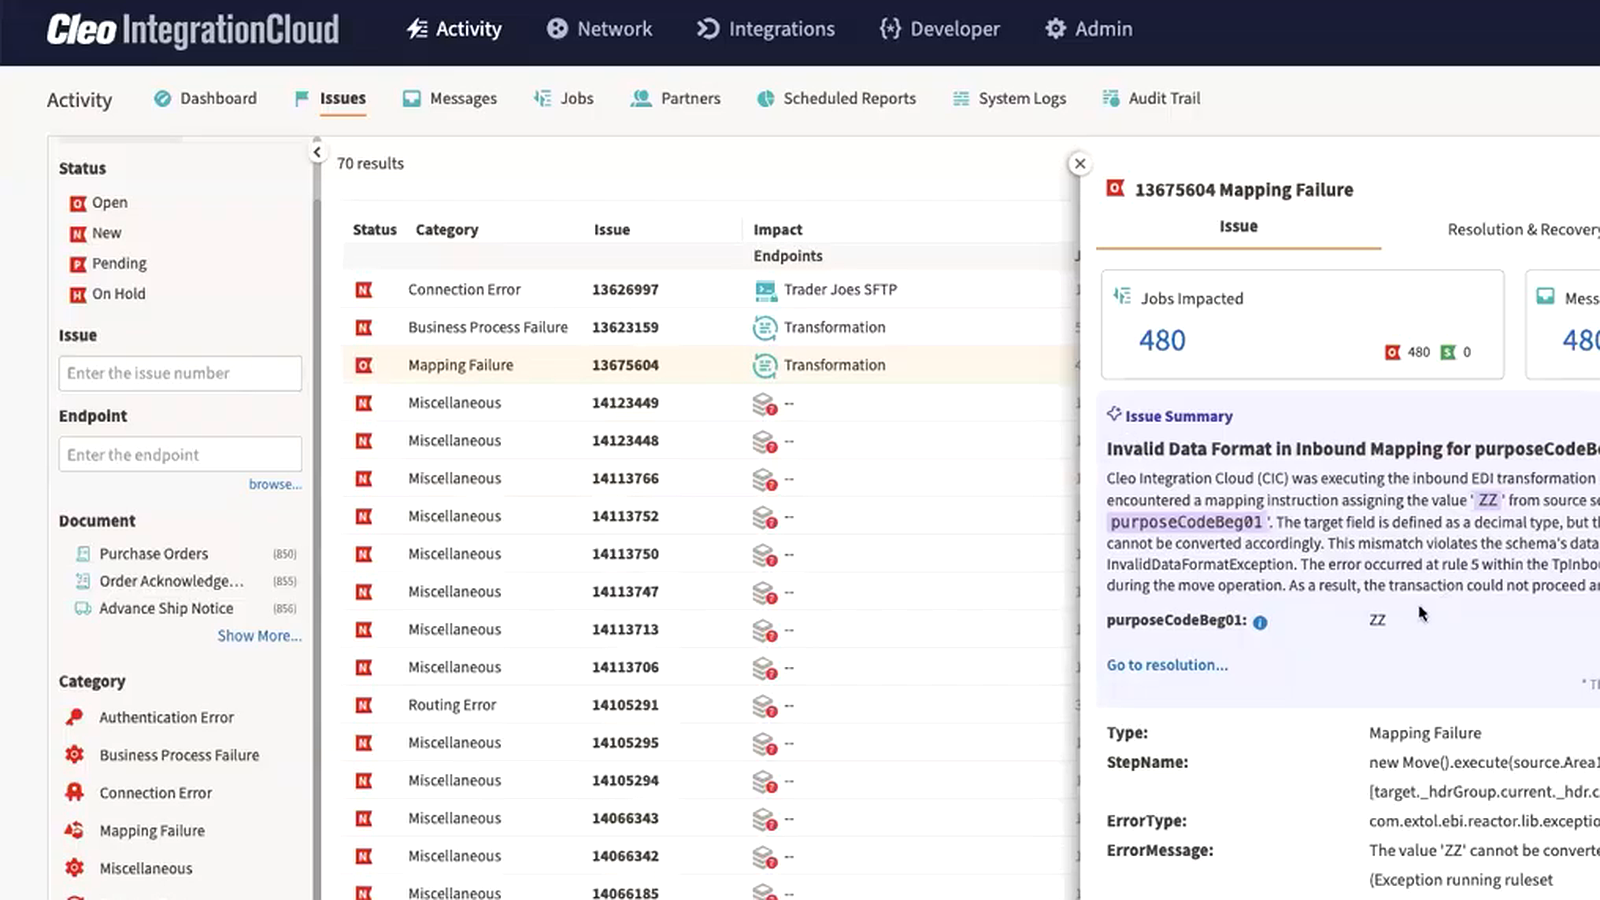Switch to the Audit Trail tab
This screenshot has height=900, width=1600.
(x=1151, y=98)
